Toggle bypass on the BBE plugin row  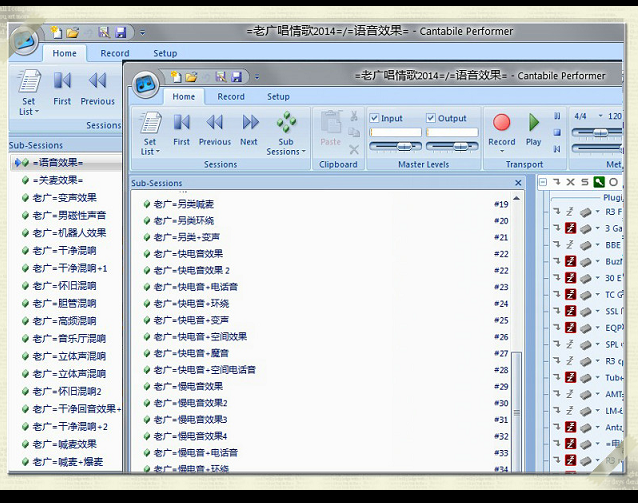point(570,245)
